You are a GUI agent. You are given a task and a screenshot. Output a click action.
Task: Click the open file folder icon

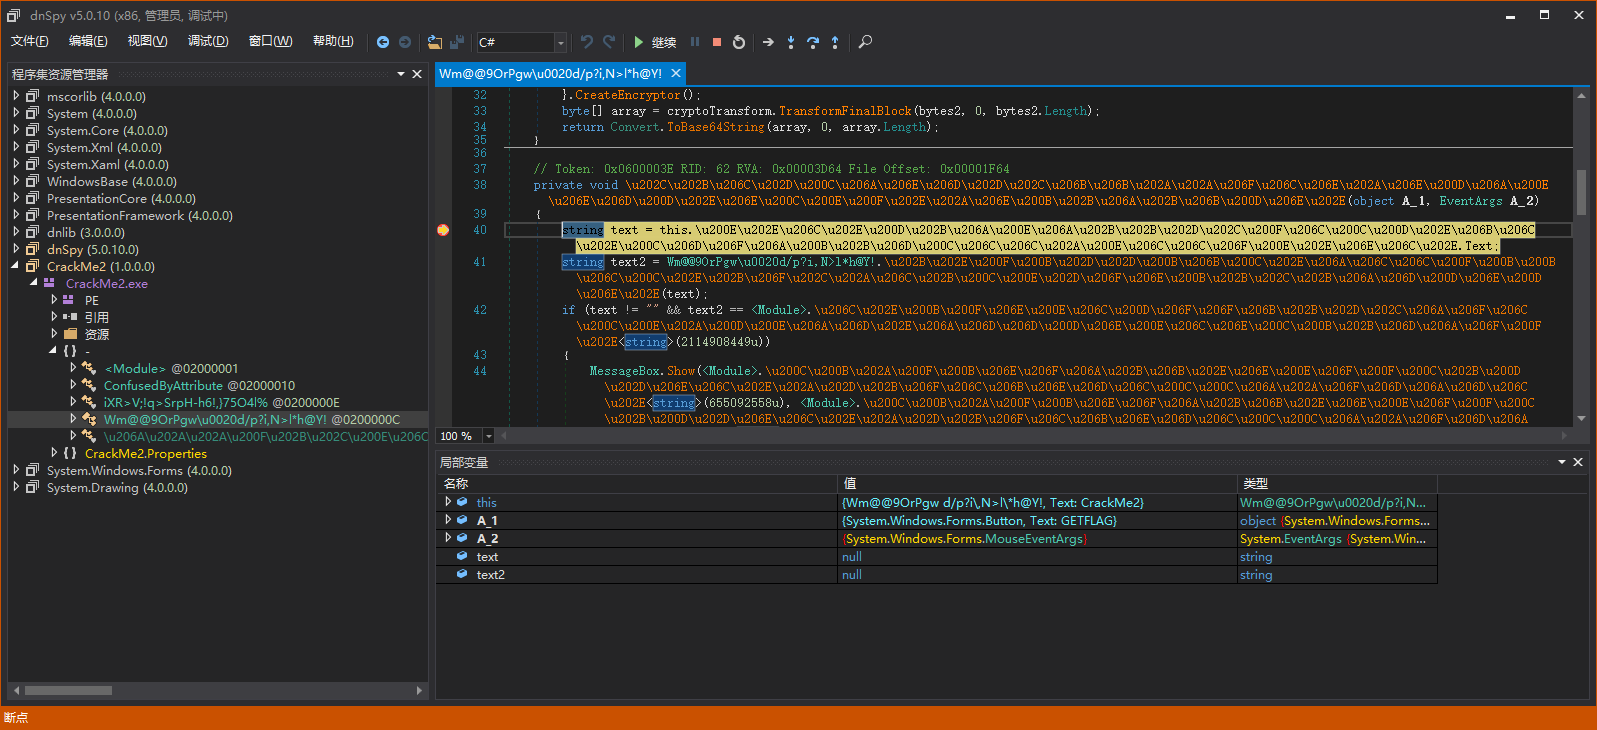(x=434, y=42)
